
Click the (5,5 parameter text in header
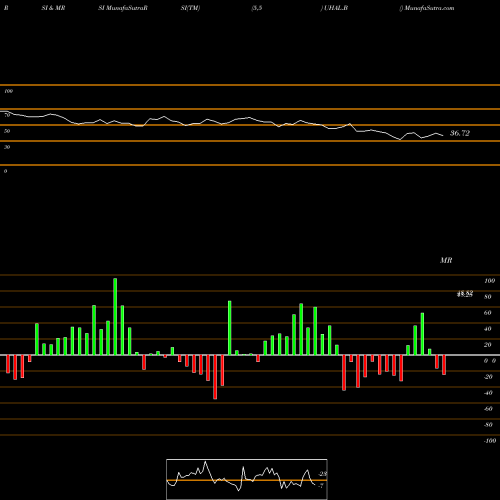[257, 8]
